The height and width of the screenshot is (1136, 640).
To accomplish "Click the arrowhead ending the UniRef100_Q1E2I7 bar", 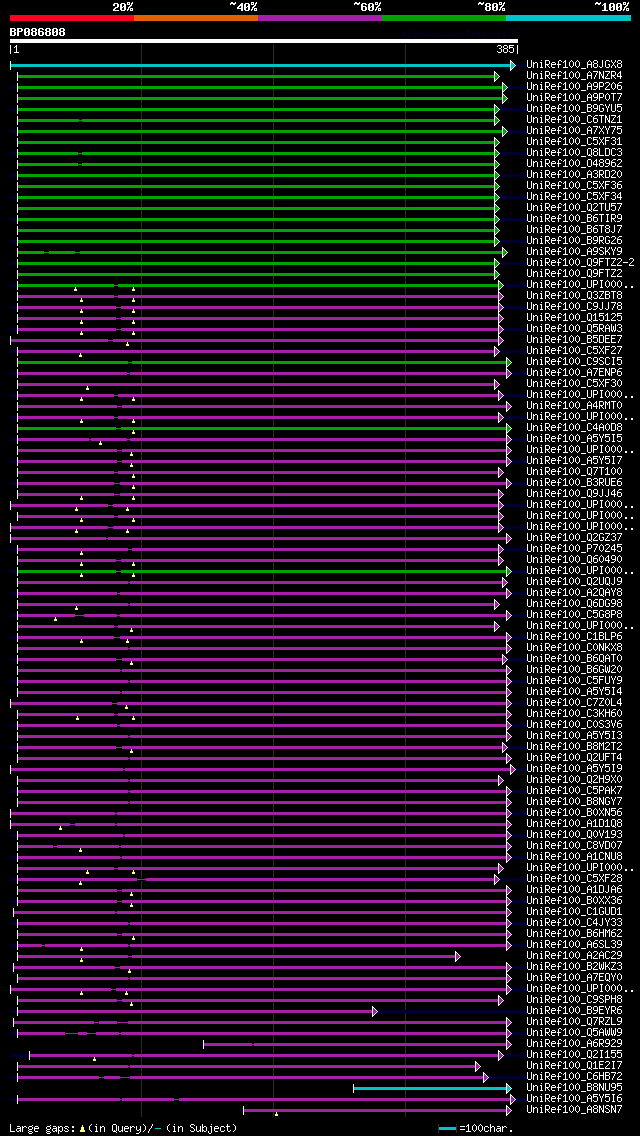I will click(478, 1066).
